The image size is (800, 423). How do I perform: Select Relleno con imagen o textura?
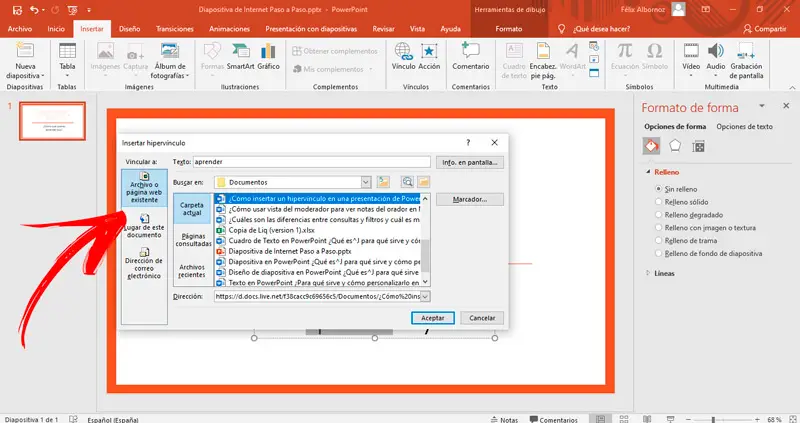(x=658, y=228)
